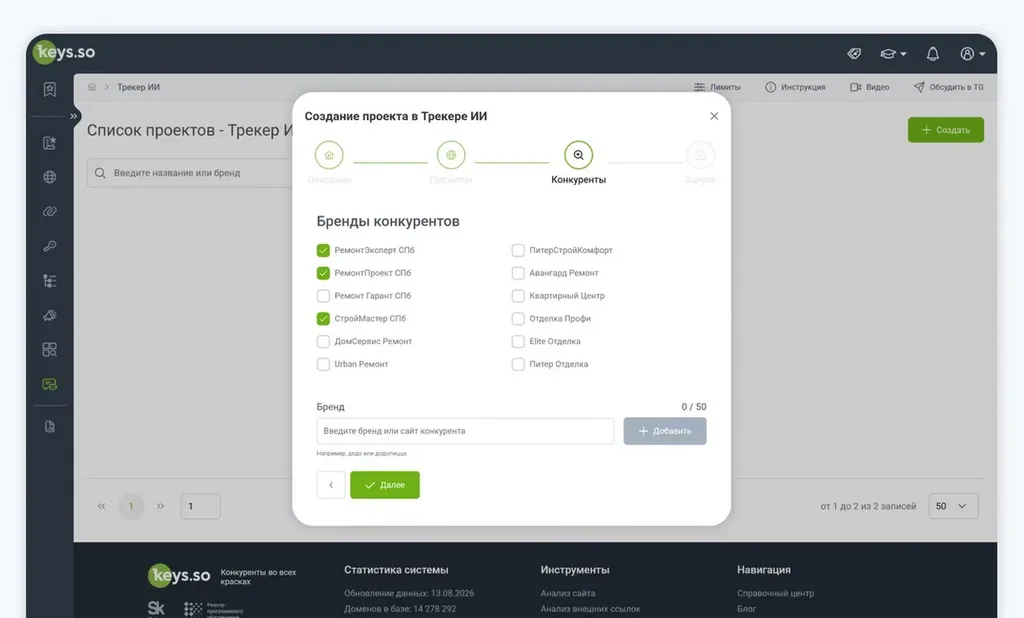This screenshot has height=618, width=1024.
Task: Uncheck СтройМастер СПб
Action: 323,319
